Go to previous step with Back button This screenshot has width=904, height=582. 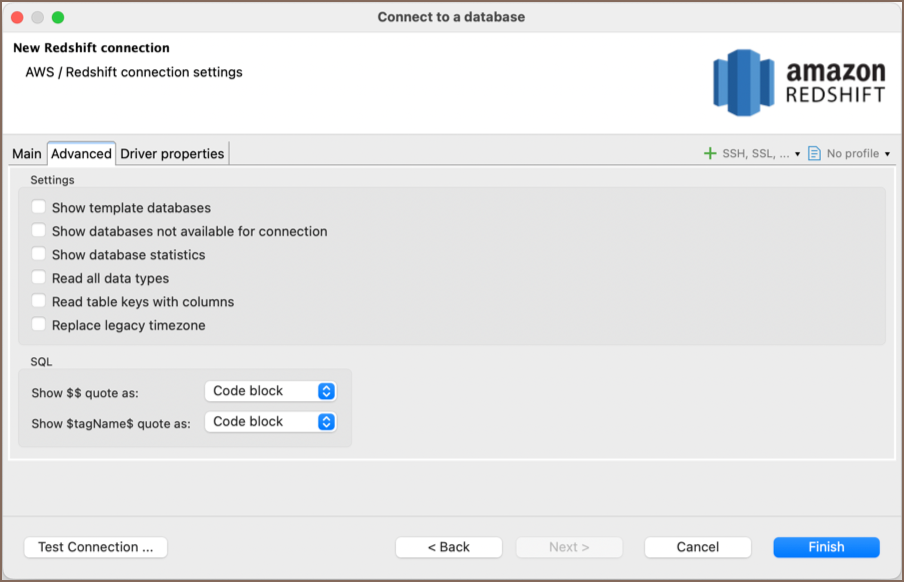(x=448, y=547)
